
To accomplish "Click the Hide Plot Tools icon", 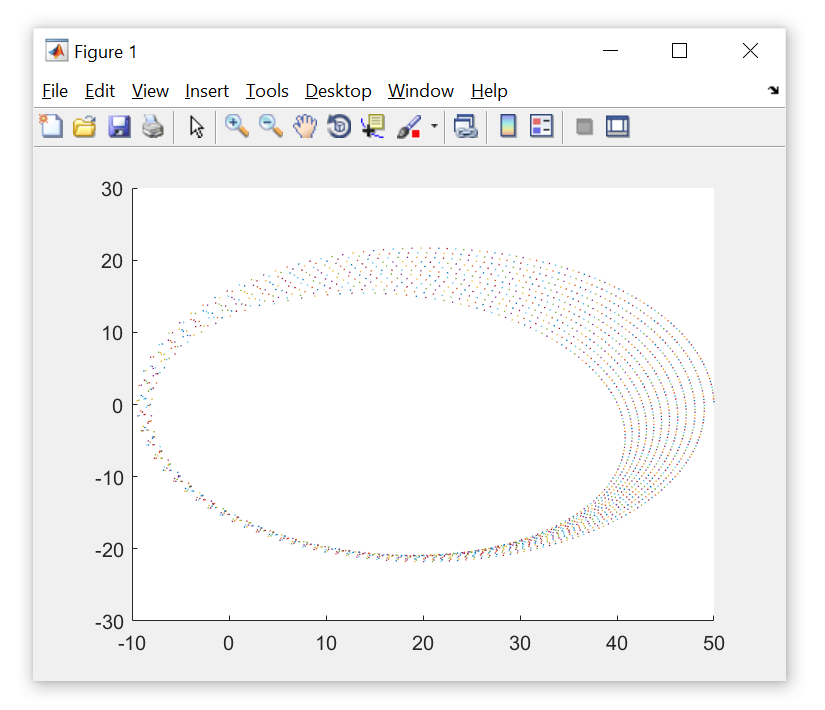I will coord(584,127).
